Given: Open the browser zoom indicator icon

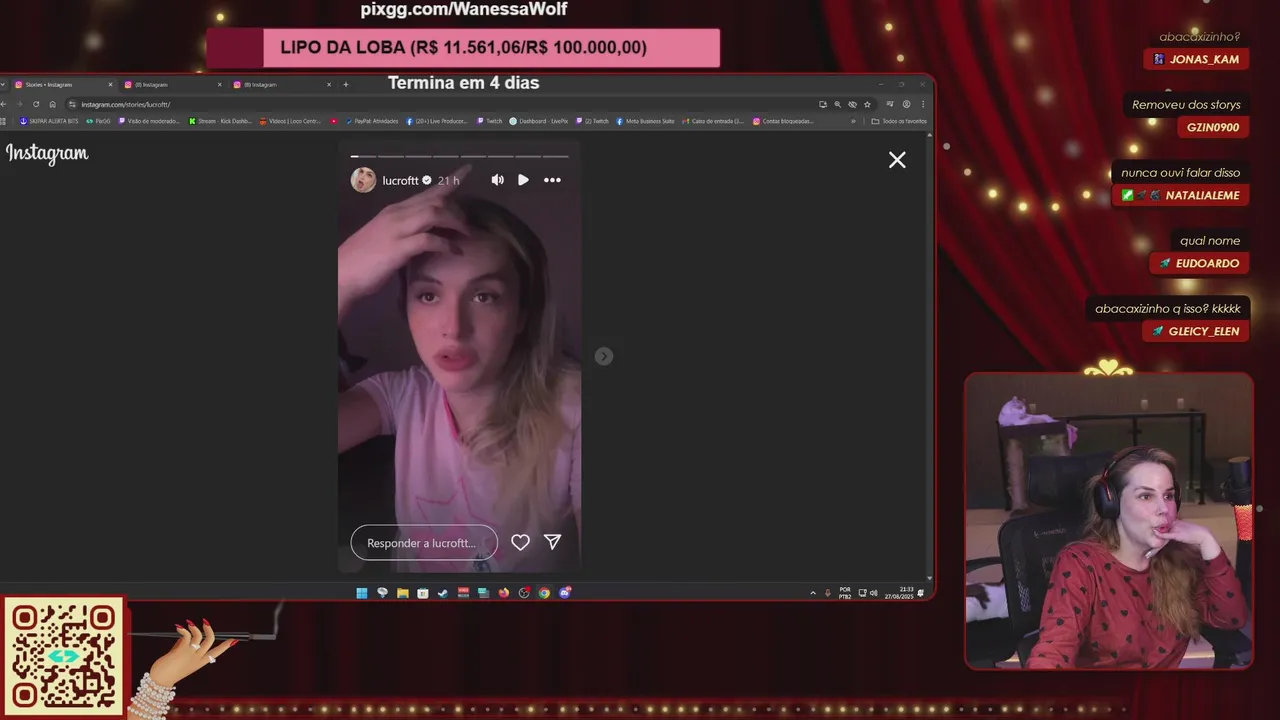Looking at the screenshot, I should (837, 104).
